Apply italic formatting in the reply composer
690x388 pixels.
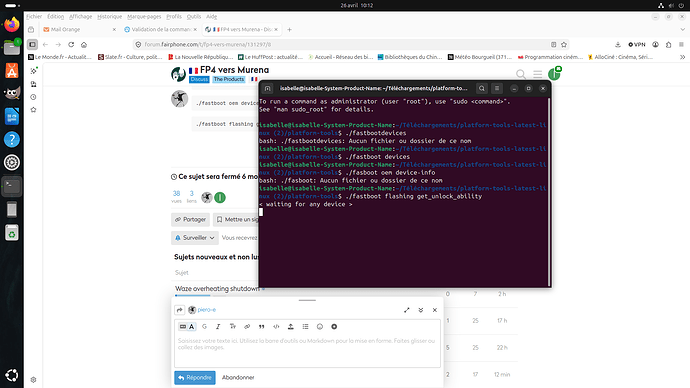[x=218, y=326]
